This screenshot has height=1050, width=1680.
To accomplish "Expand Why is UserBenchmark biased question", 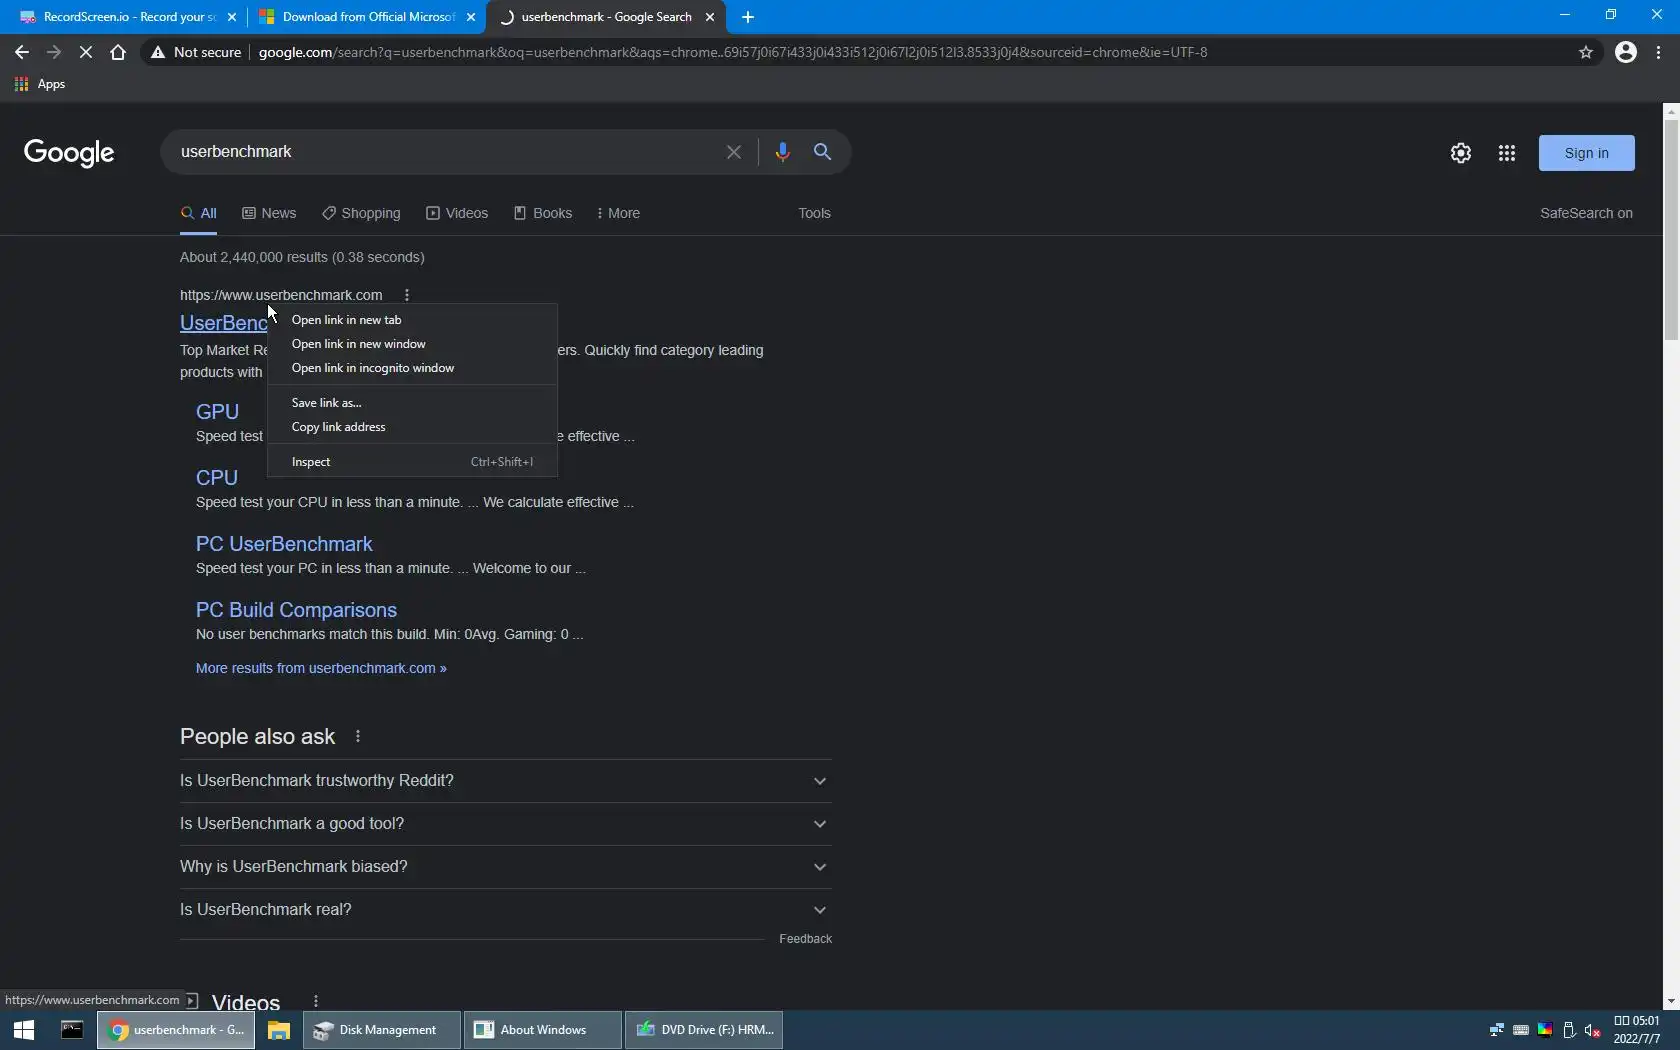I will coord(506,867).
